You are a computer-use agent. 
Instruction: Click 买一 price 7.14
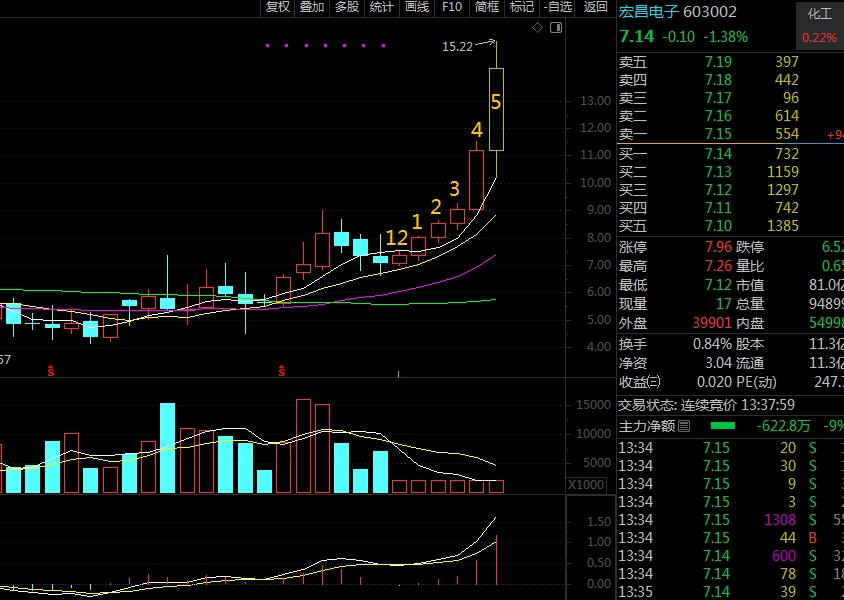click(x=718, y=154)
